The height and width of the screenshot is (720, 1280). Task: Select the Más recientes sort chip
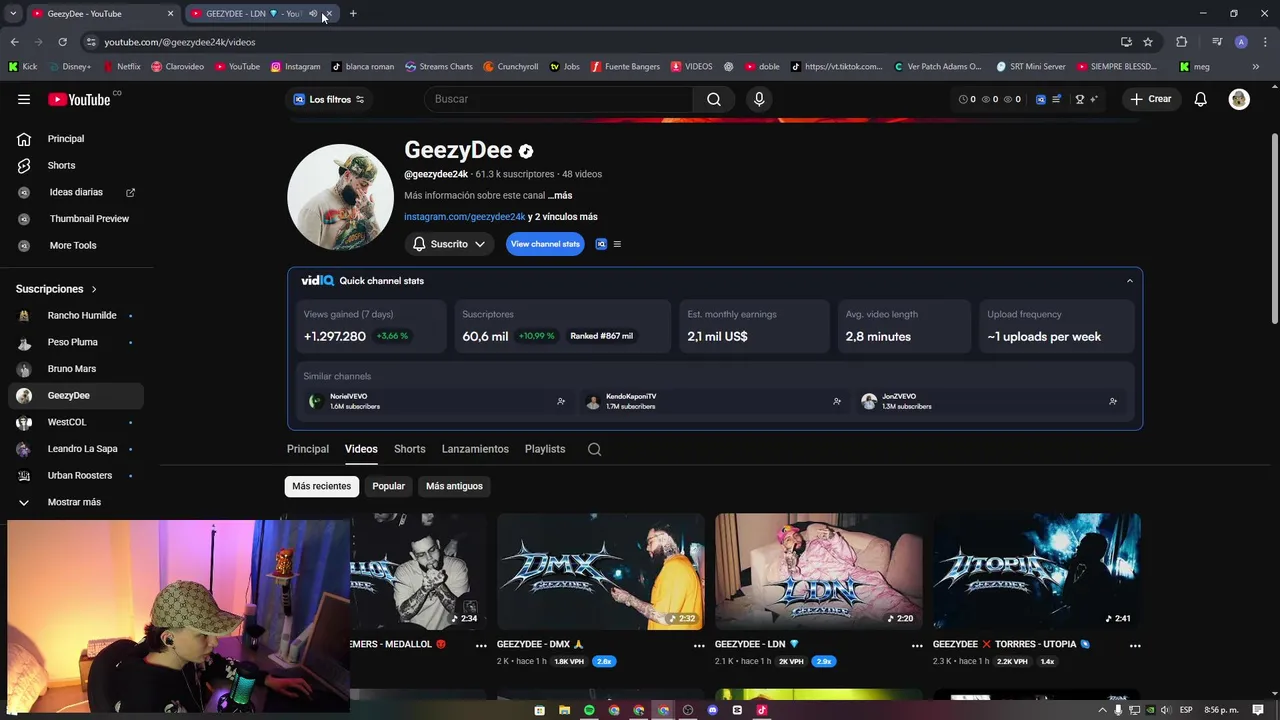pos(322,486)
